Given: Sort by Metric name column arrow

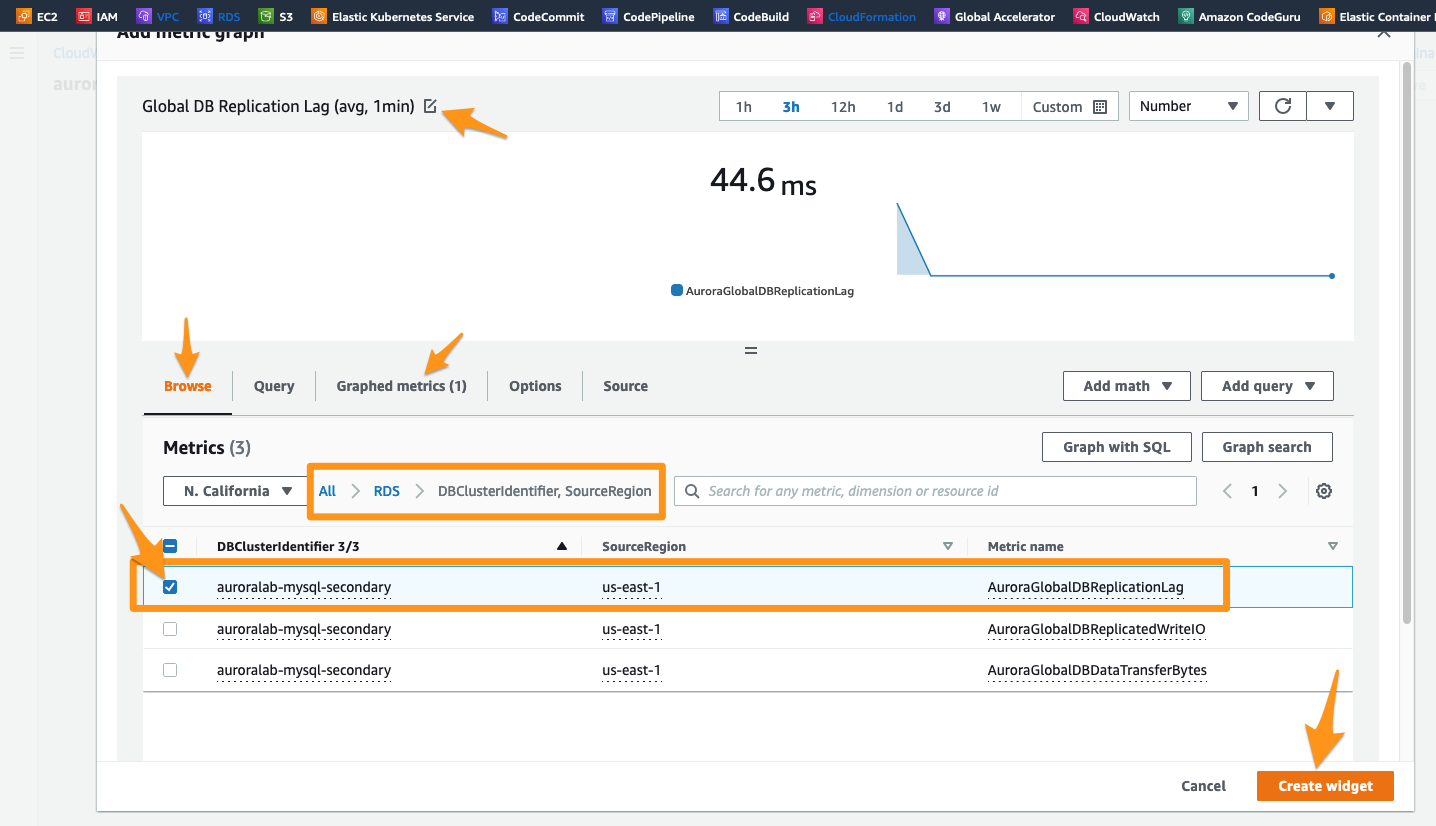Looking at the screenshot, I should (1332, 546).
